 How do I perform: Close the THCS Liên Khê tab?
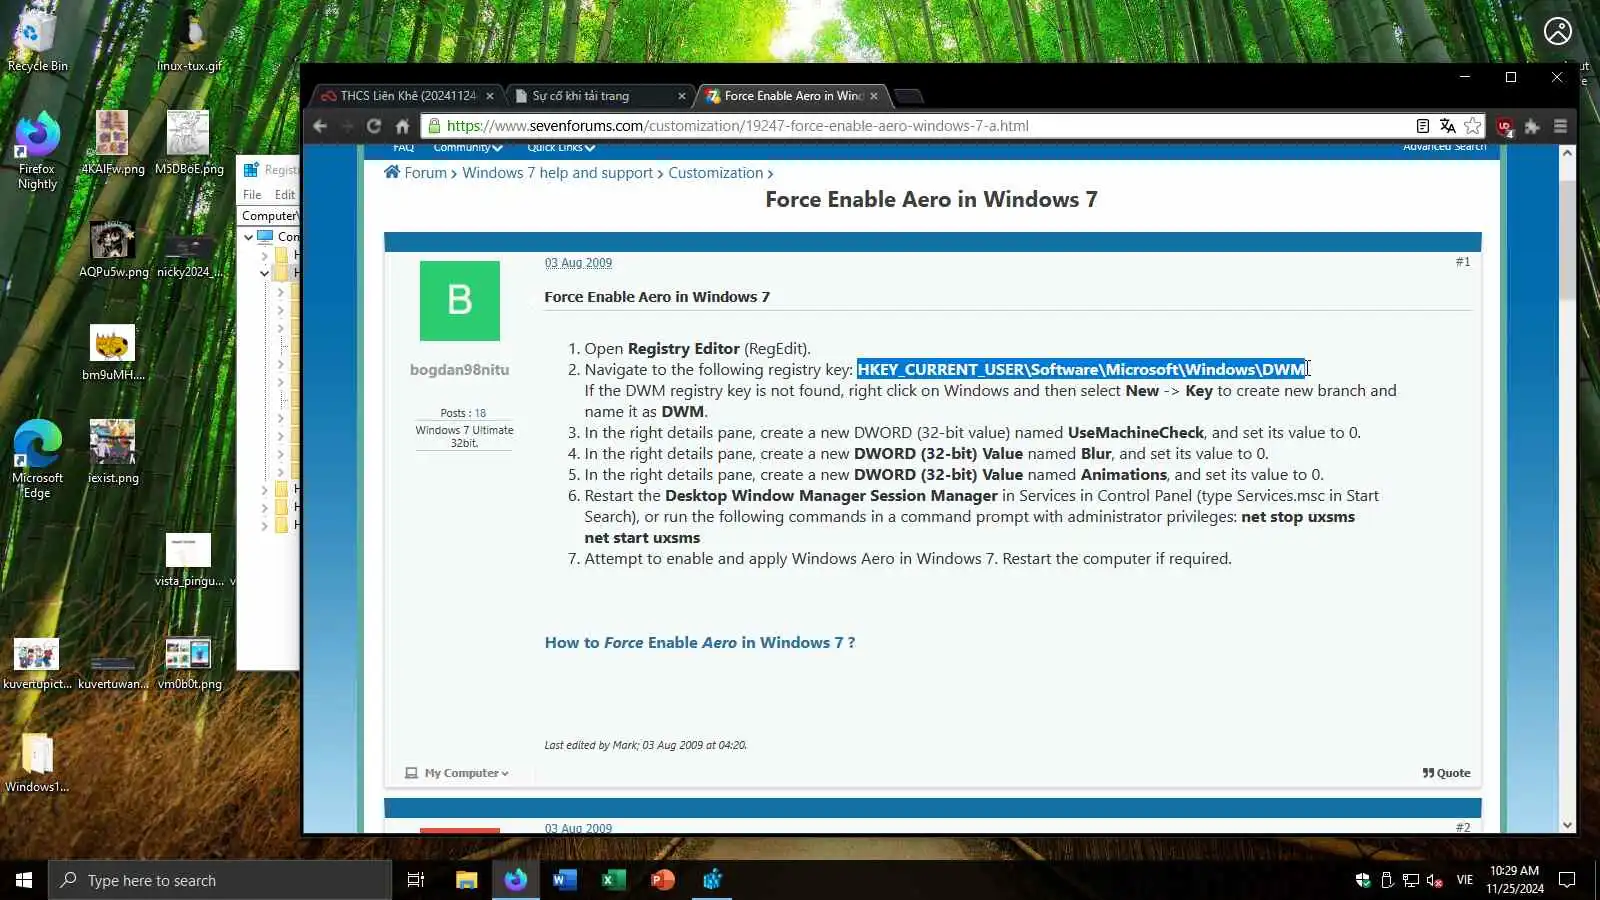[490, 96]
